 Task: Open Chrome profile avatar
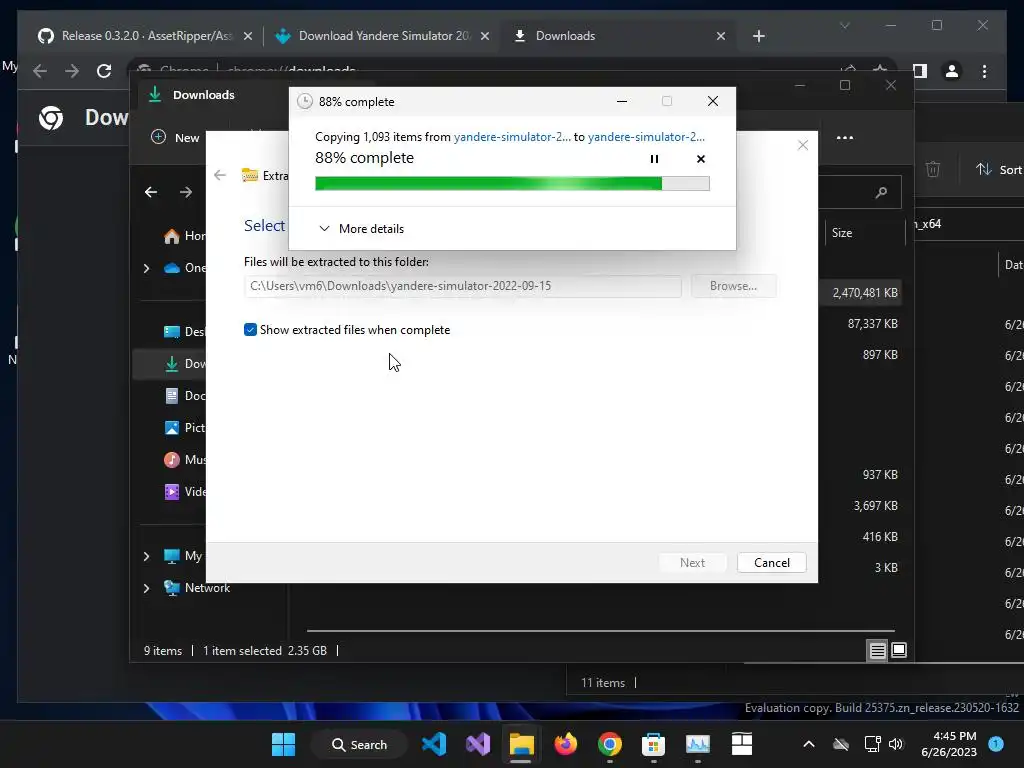[x=952, y=71]
